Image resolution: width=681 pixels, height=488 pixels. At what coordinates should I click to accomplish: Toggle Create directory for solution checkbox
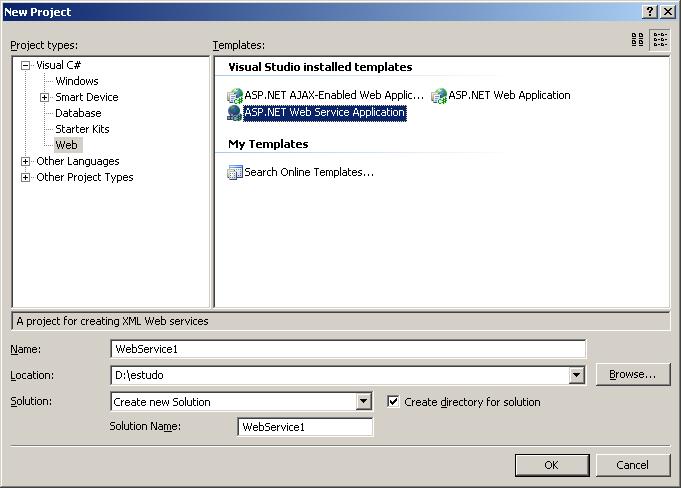tap(393, 402)
